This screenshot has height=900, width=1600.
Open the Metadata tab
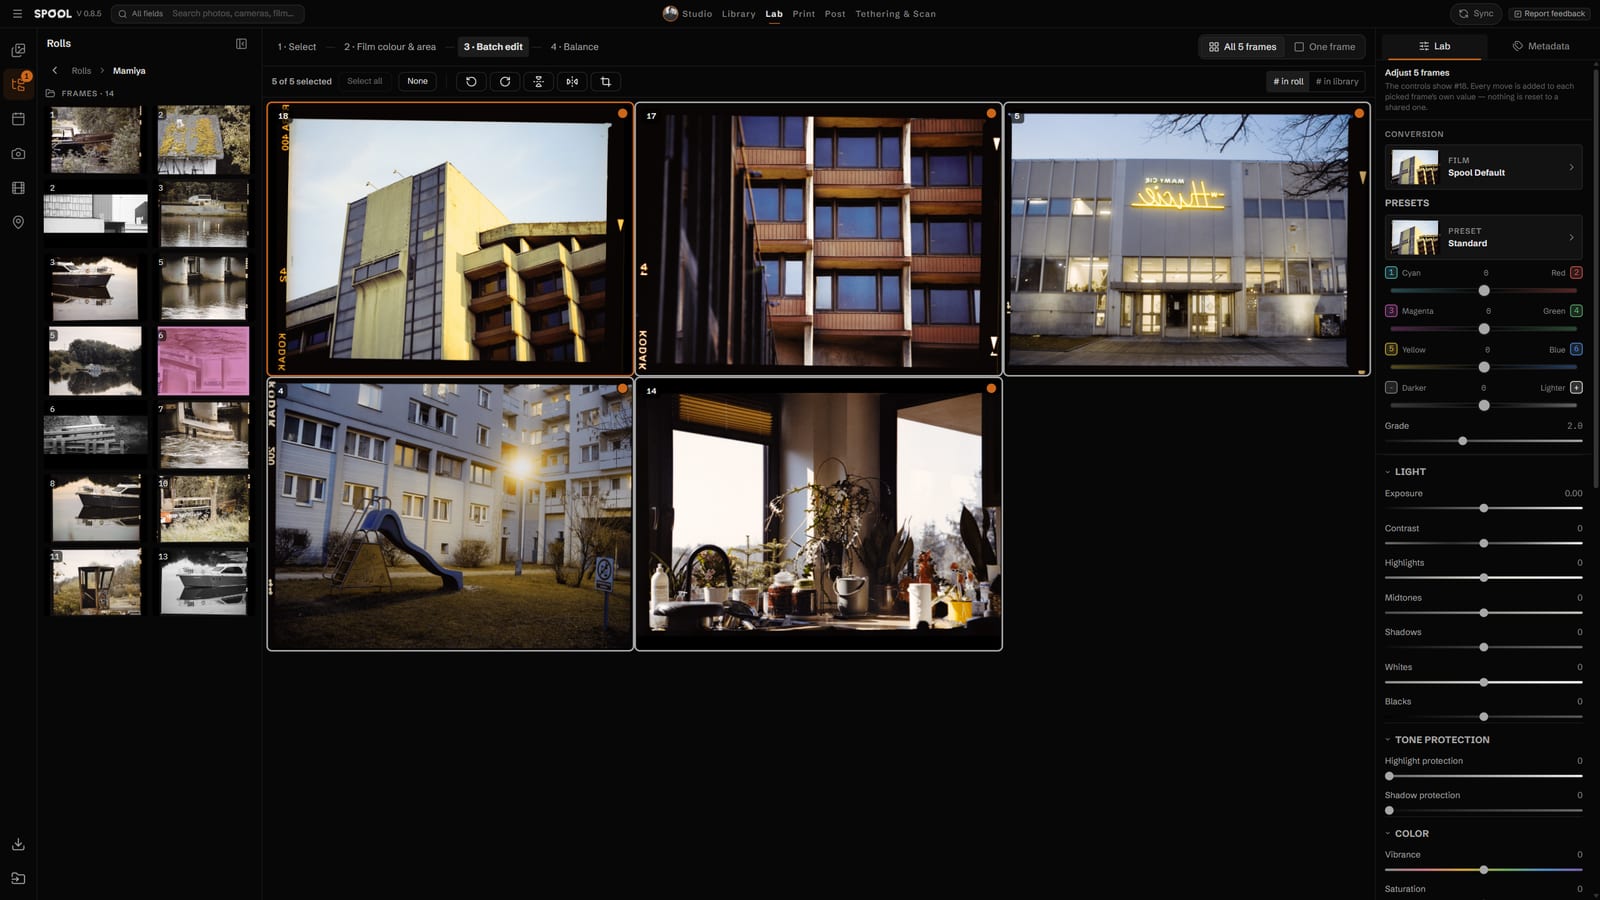(x=1540, y=46)
